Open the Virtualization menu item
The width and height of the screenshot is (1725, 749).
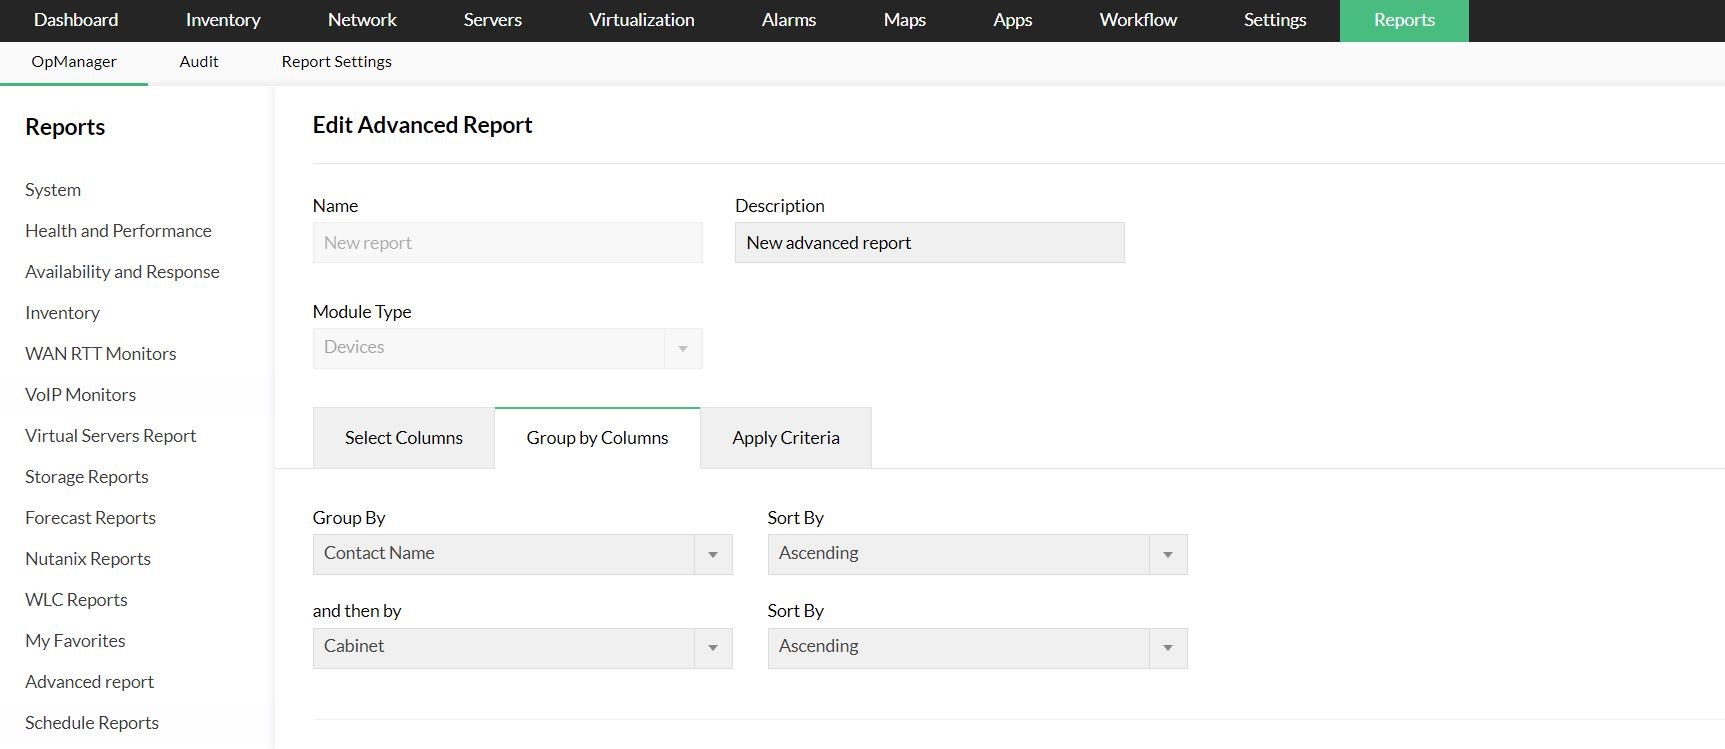click(642, 20)
